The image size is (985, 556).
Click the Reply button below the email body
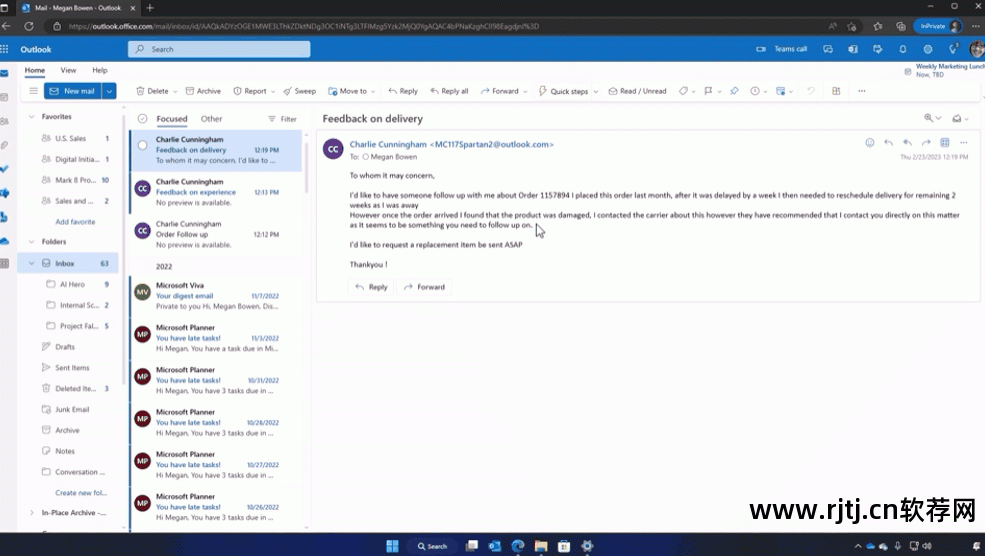(371, 287)
